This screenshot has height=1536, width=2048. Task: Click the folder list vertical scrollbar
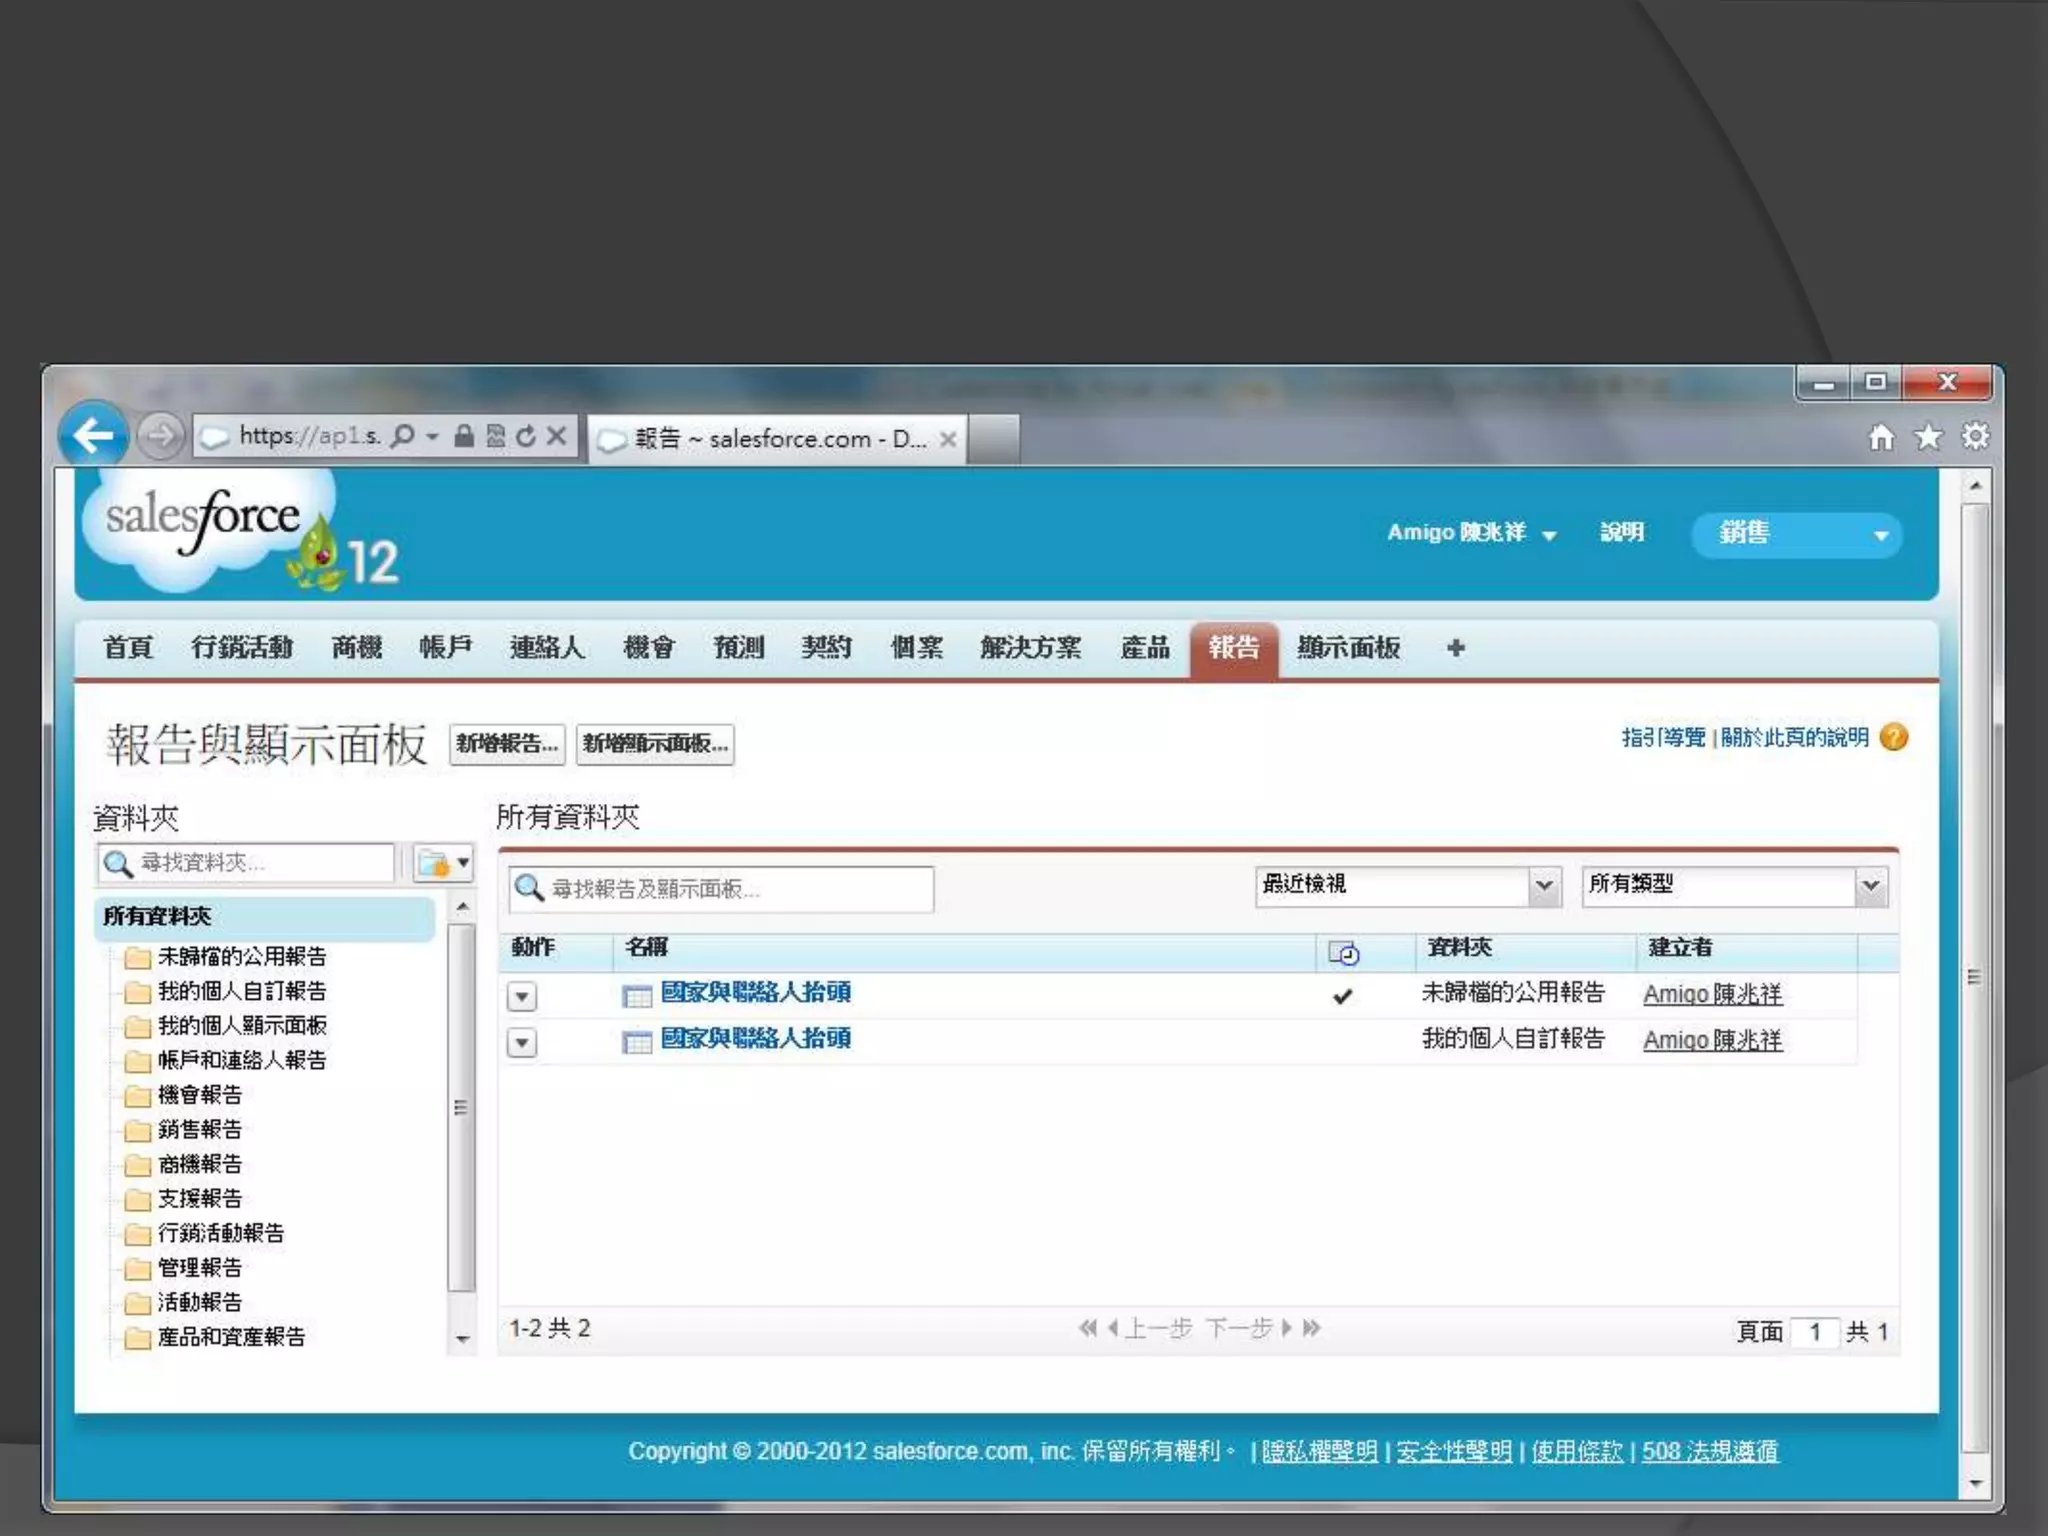coord(461,1105)
